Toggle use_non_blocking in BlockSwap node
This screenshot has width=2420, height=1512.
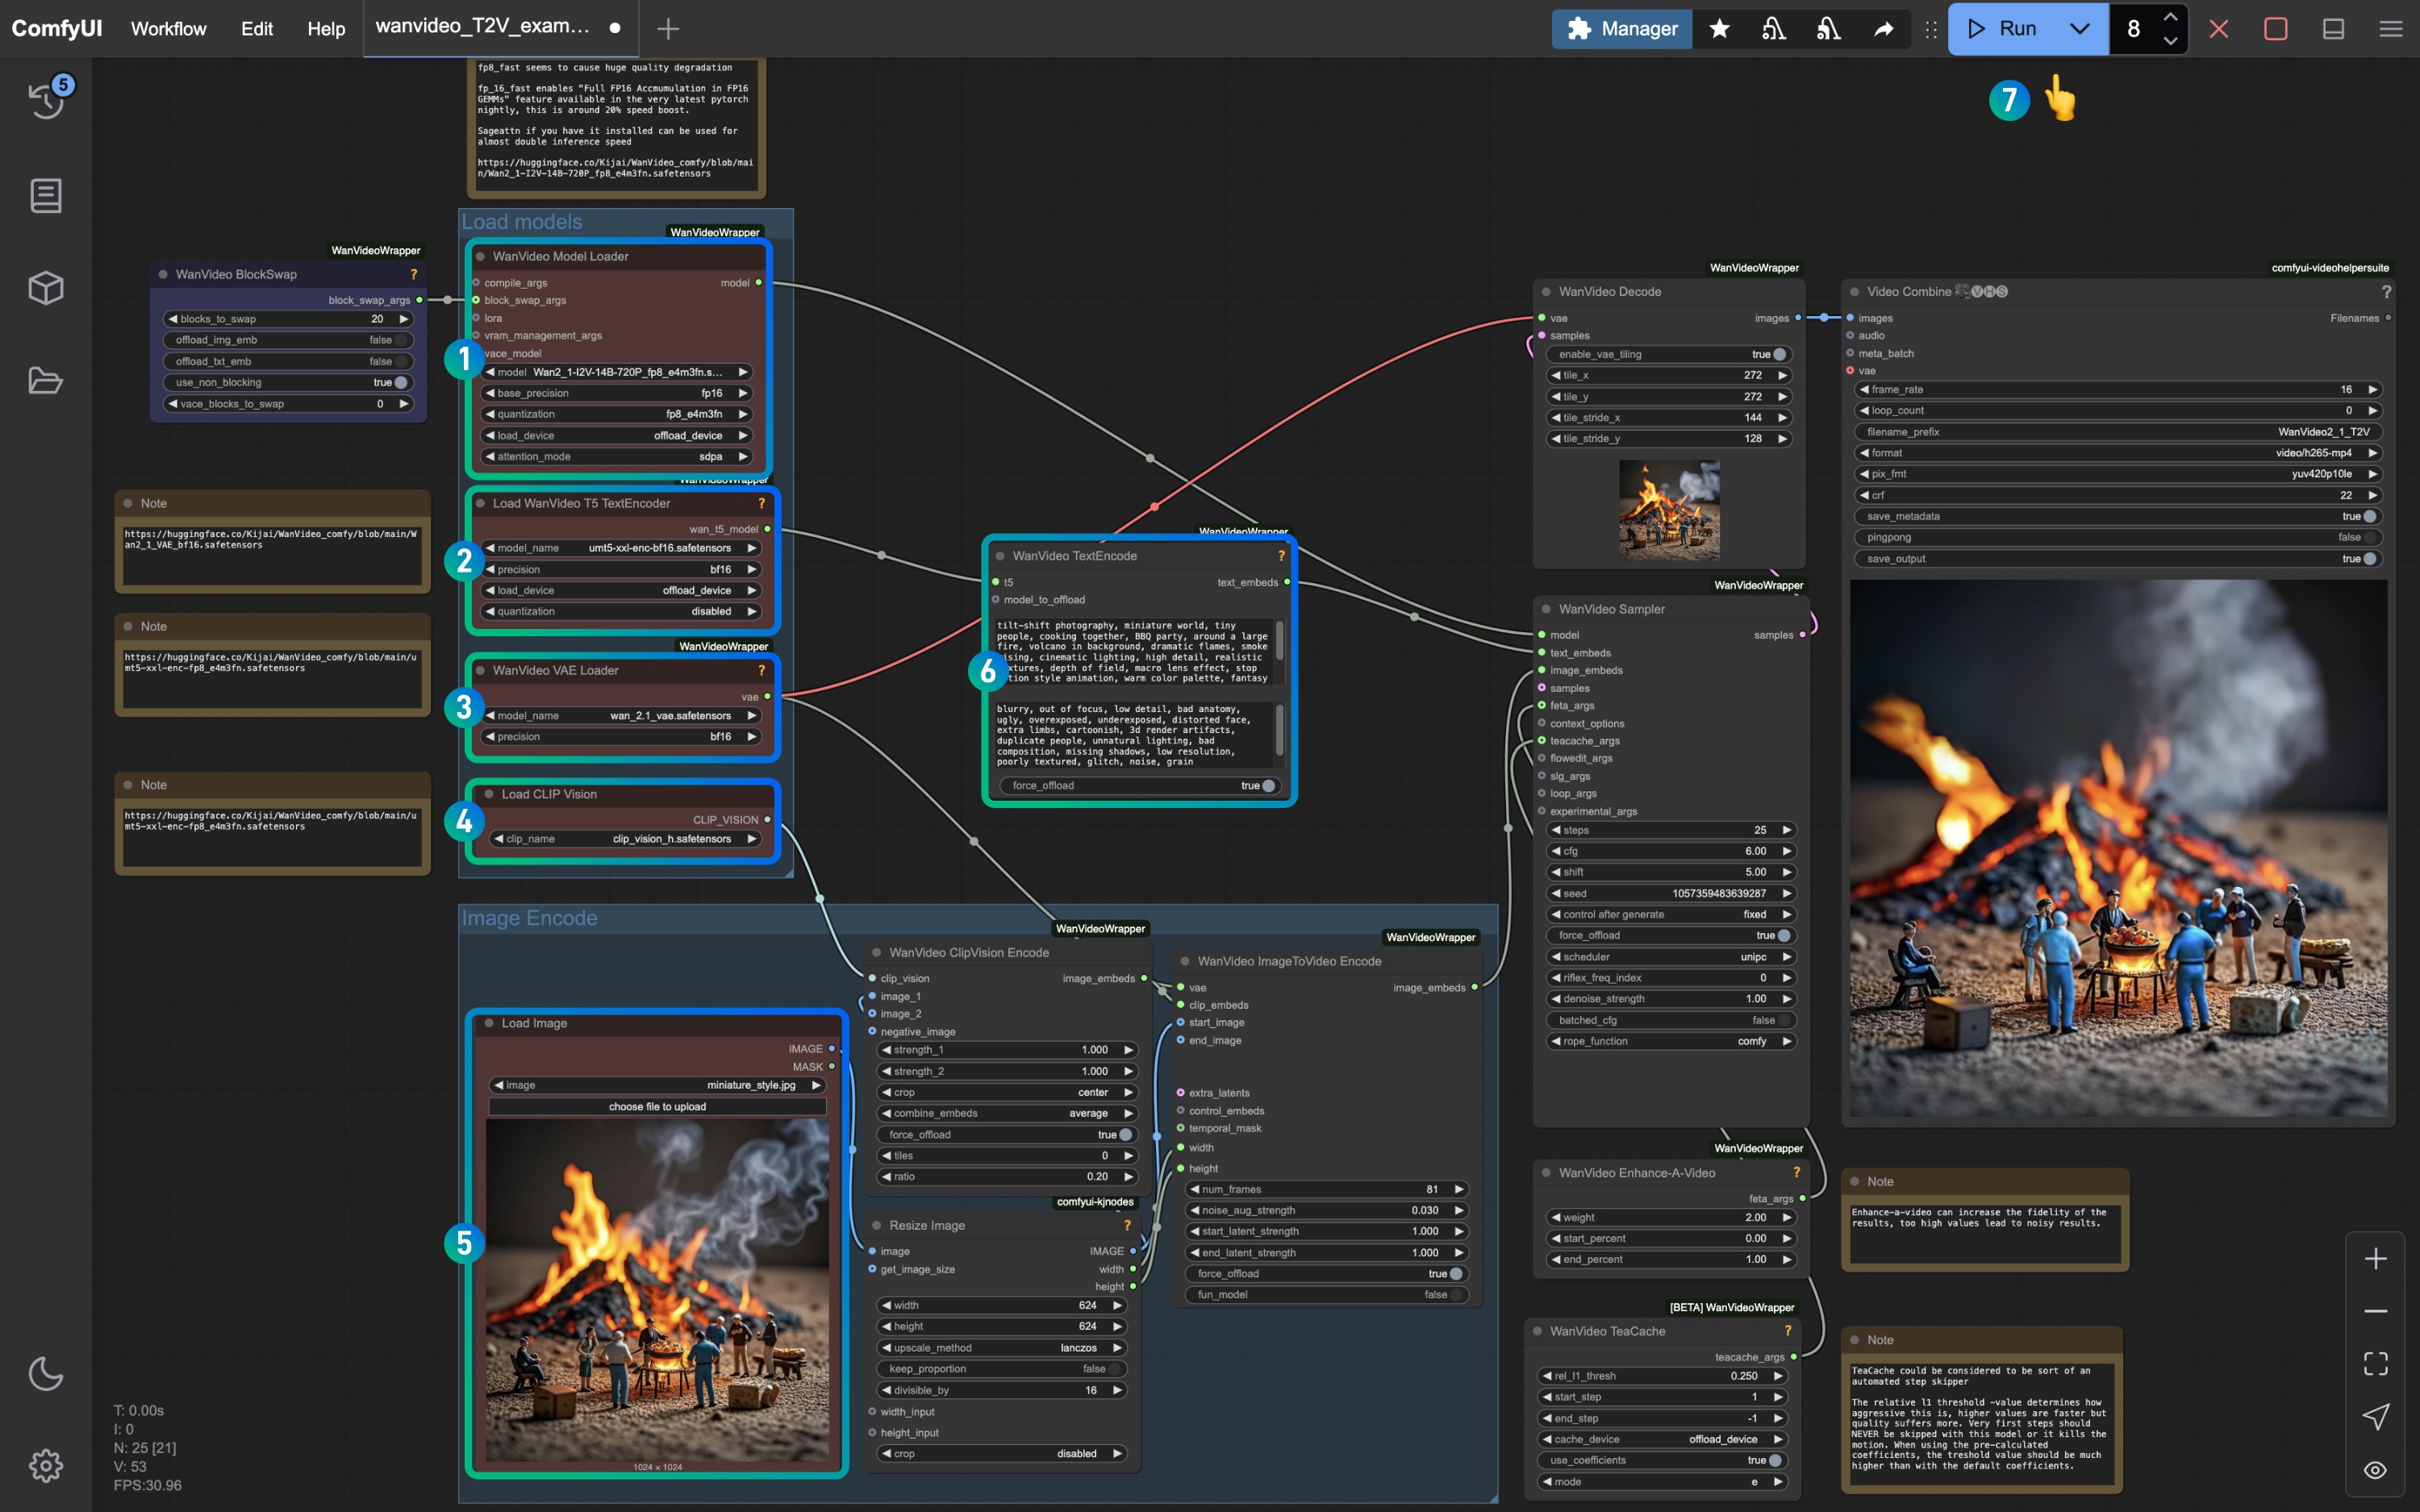[x=288, y=383]
